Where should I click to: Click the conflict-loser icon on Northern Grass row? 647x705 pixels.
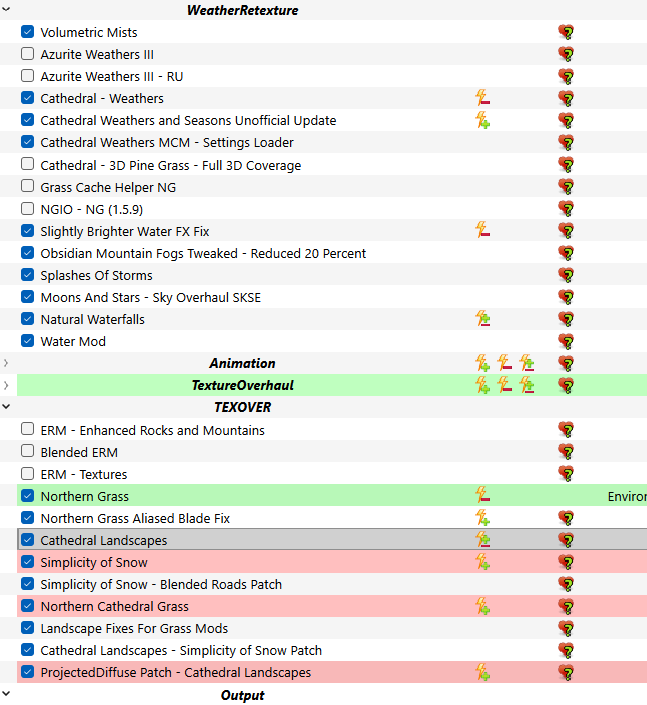[482, 496]
